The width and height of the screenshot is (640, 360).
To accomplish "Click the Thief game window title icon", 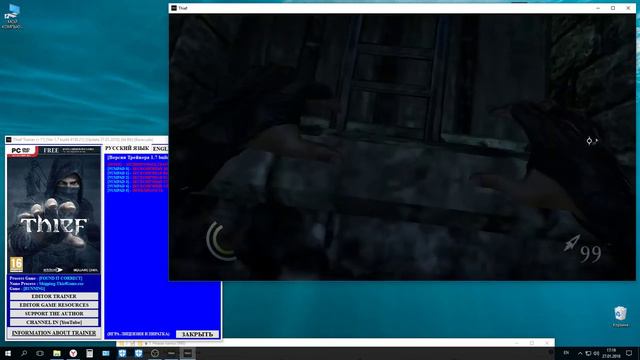I will 174,8.
